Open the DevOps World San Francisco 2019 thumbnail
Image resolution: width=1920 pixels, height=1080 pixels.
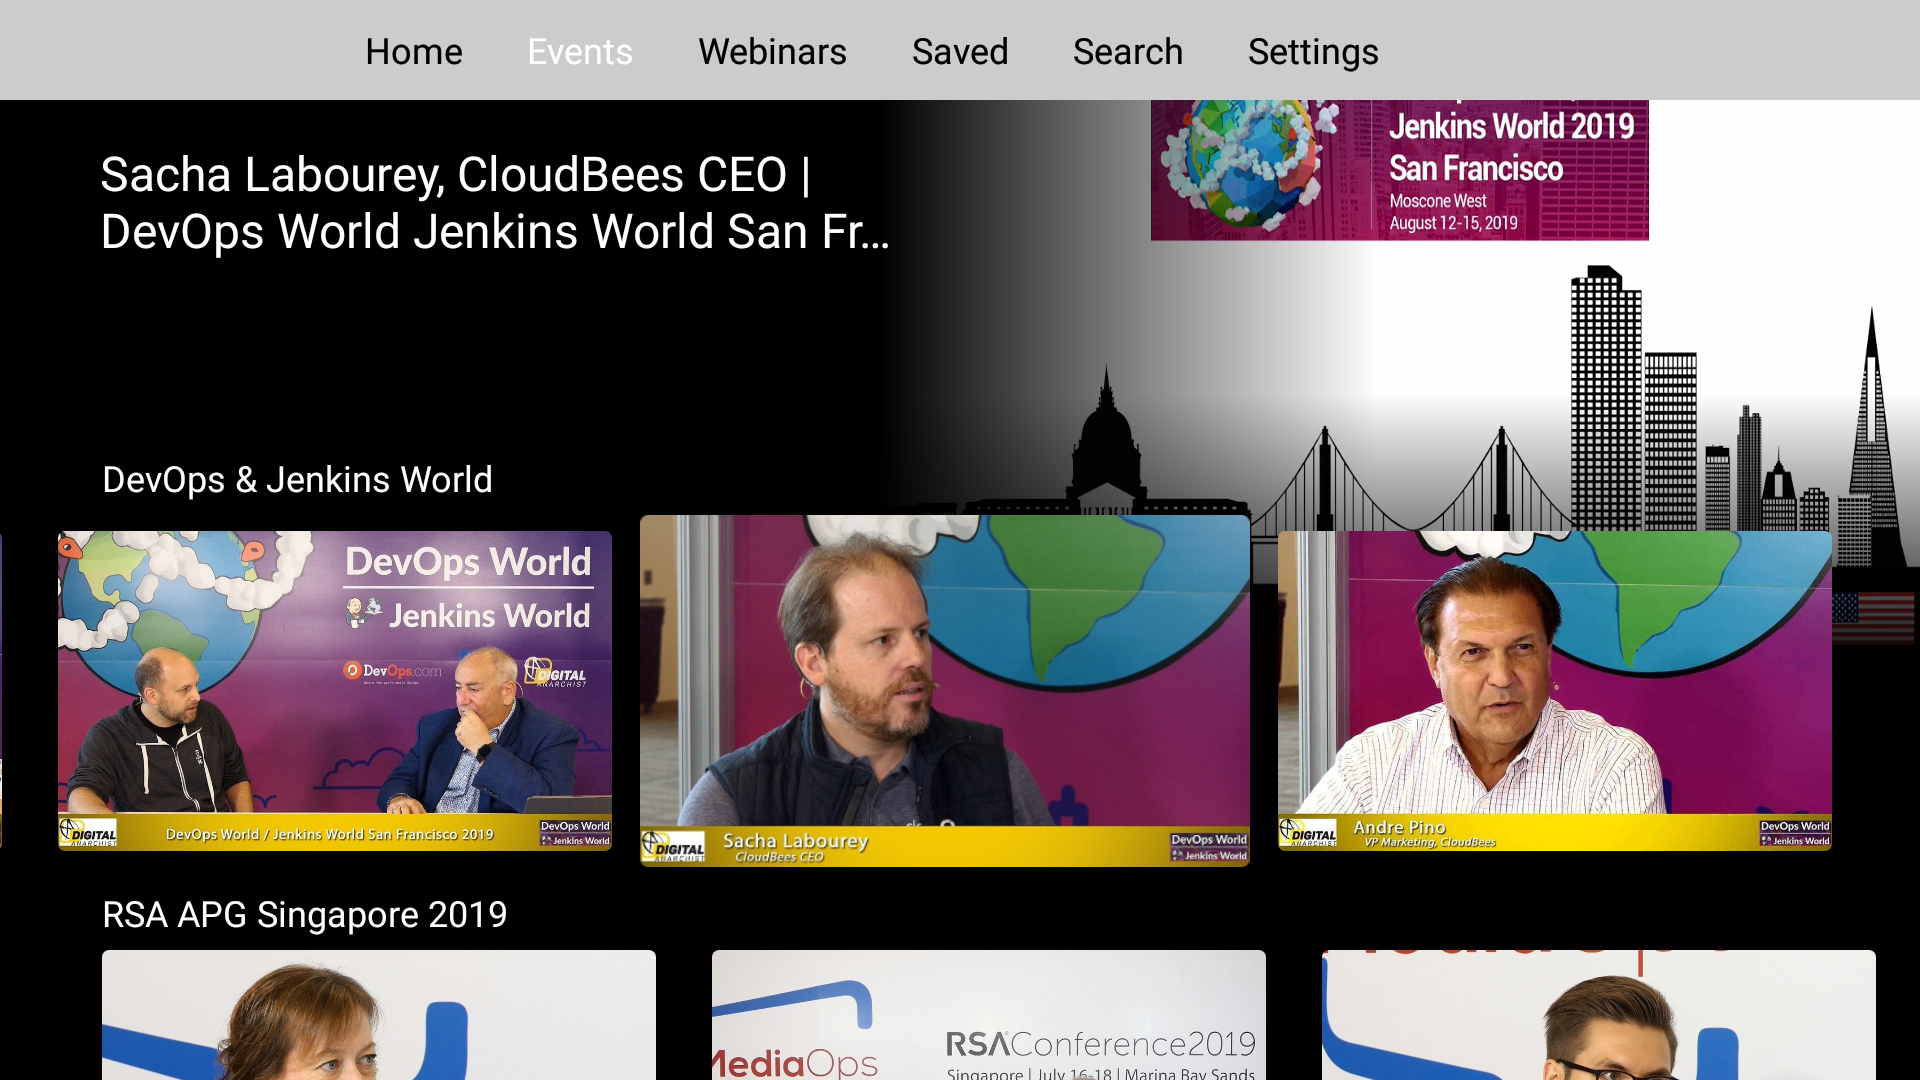(335, 690)
